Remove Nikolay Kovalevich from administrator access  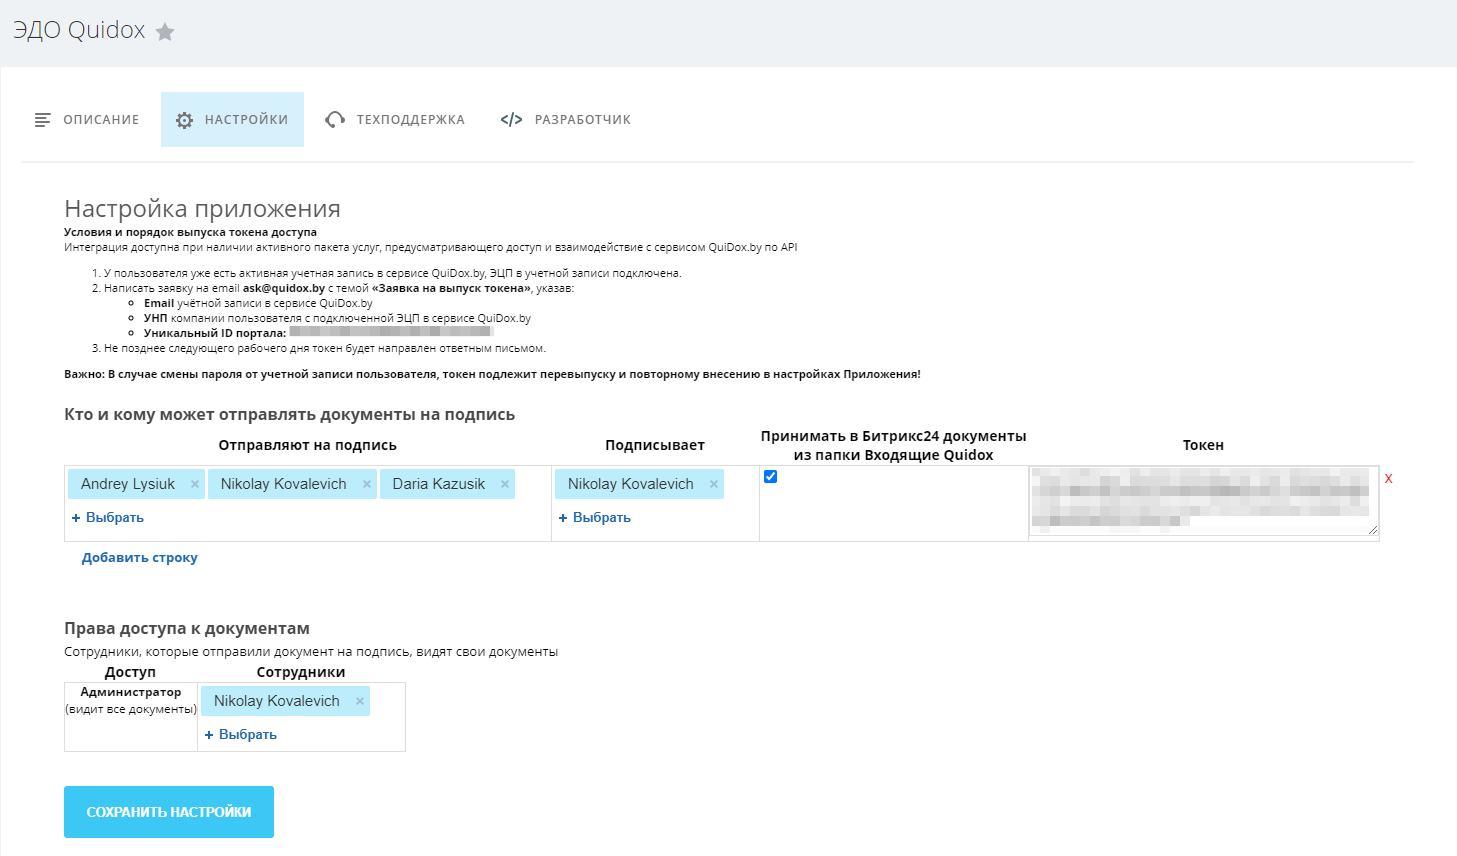tap(360, 701)
